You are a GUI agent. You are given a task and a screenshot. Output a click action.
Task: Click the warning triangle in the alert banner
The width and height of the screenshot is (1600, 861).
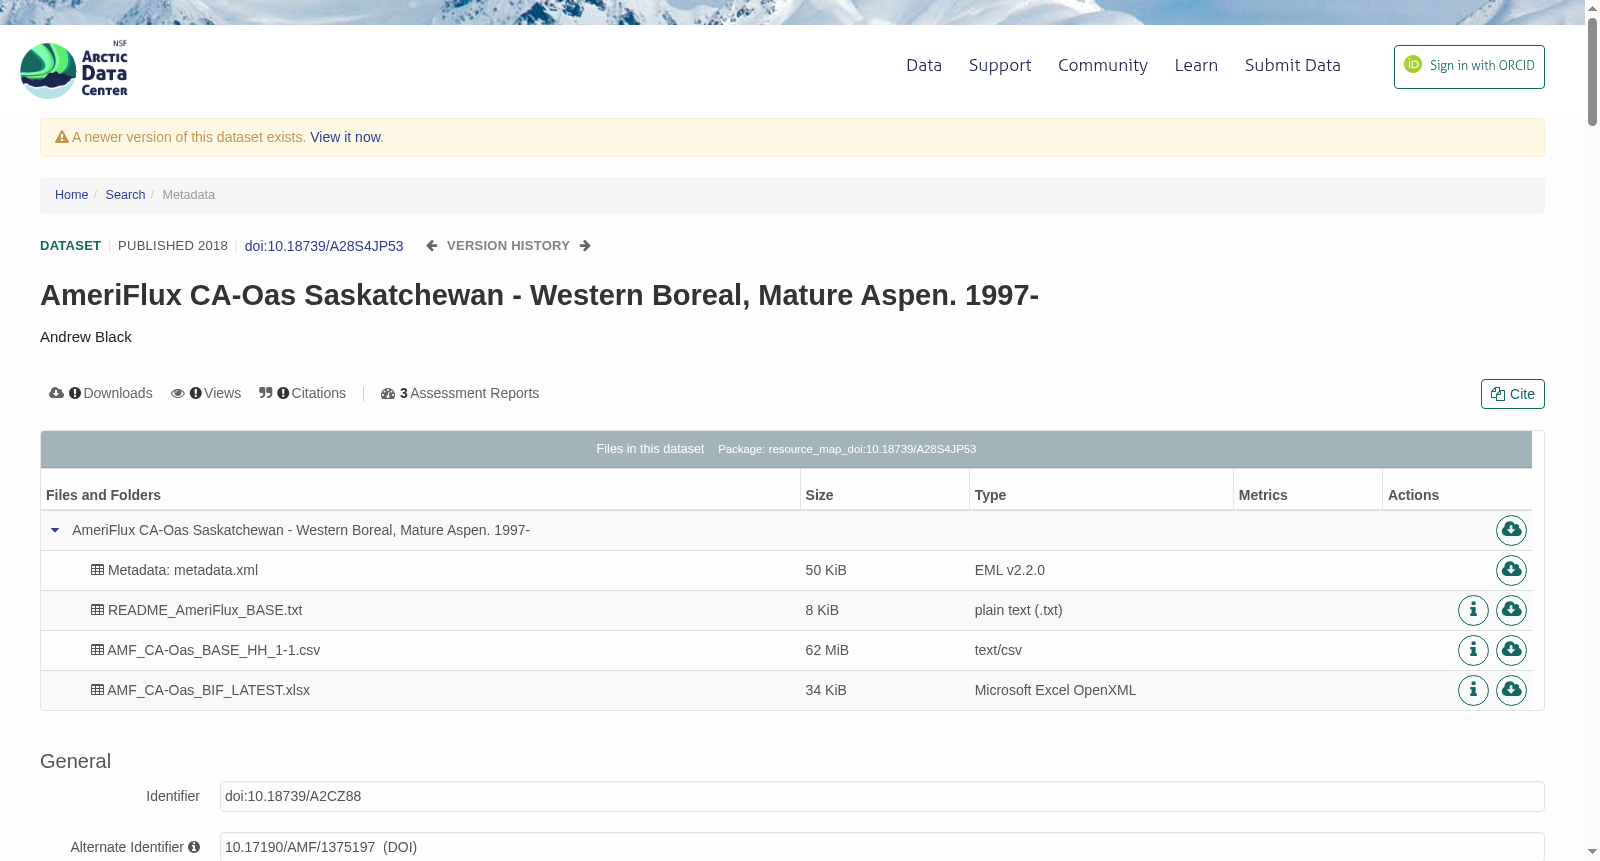click(62, 137)
